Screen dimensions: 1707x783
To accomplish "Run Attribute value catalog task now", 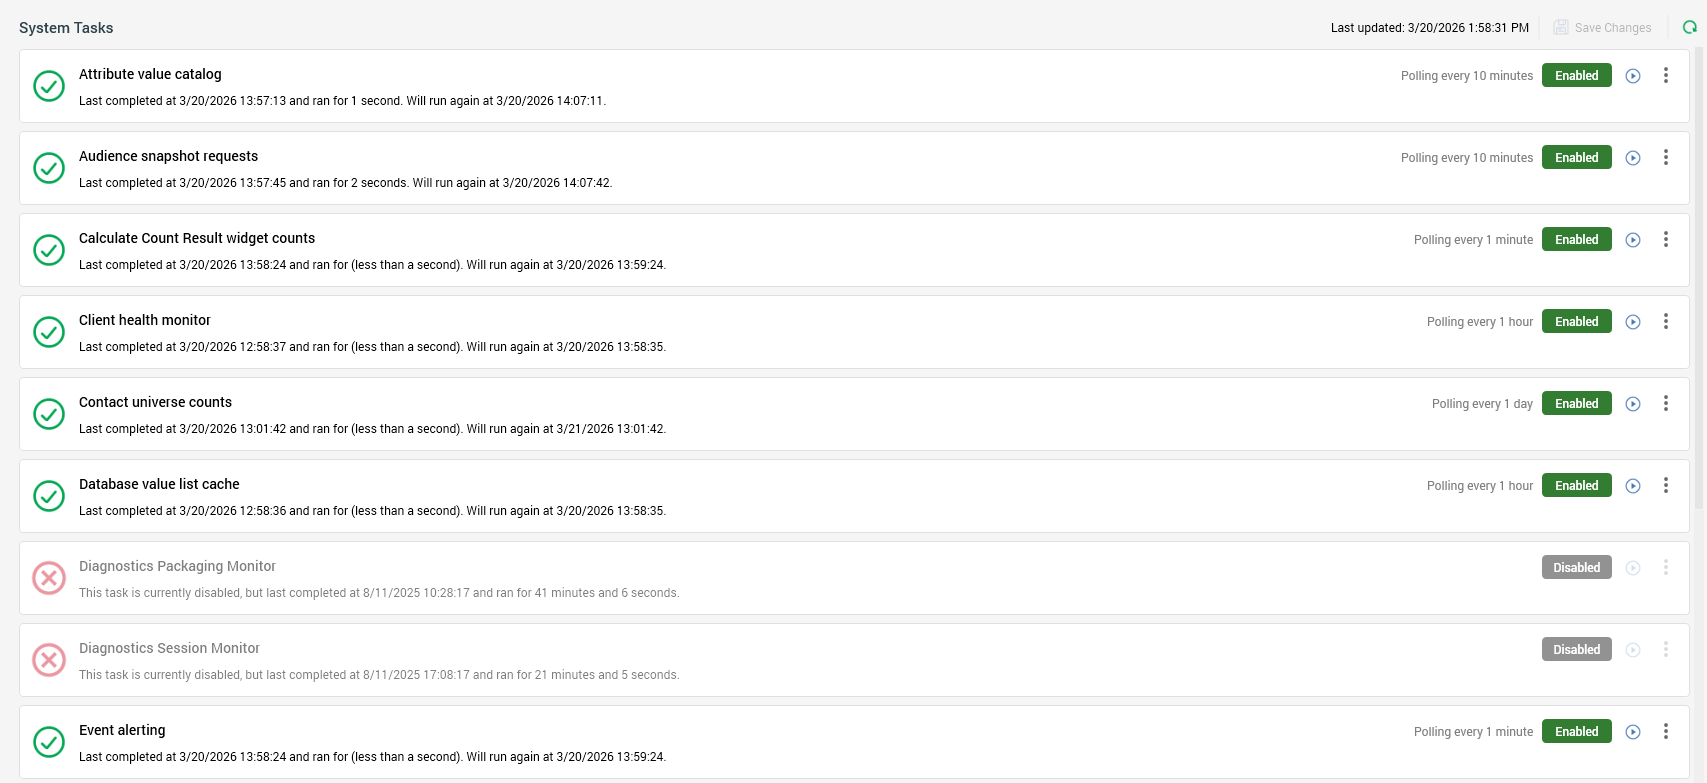I will point(1633,76).
